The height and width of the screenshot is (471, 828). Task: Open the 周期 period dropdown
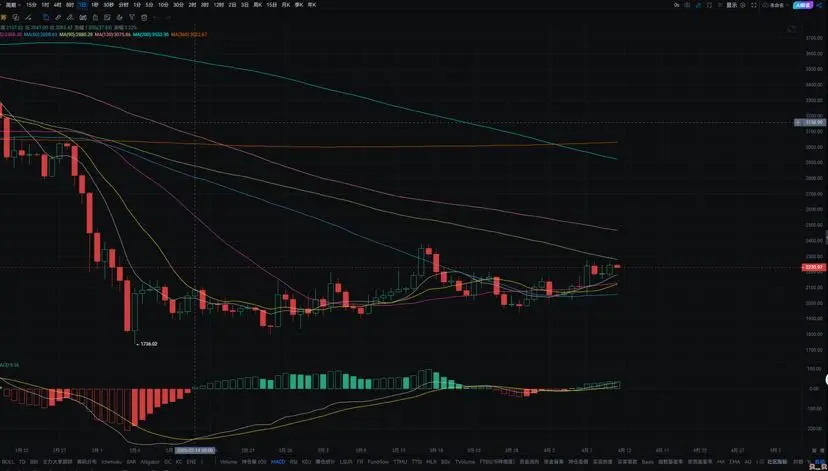tap(14, 5)
